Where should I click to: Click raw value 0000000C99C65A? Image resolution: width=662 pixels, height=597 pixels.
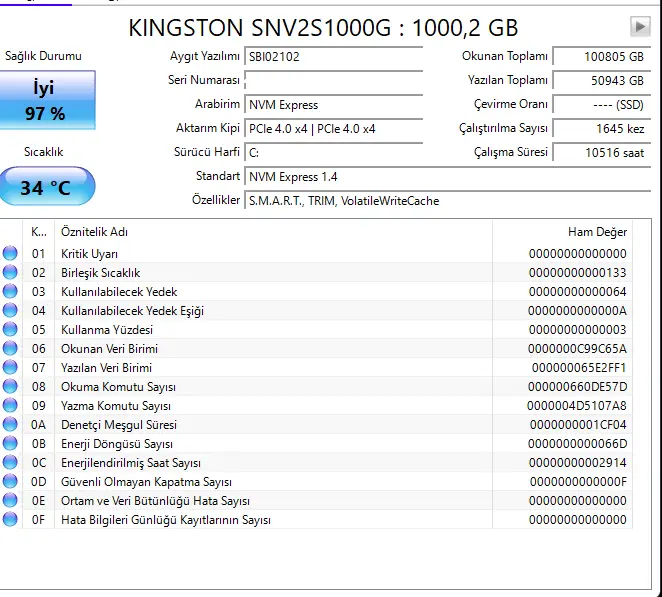click(577, 349)
